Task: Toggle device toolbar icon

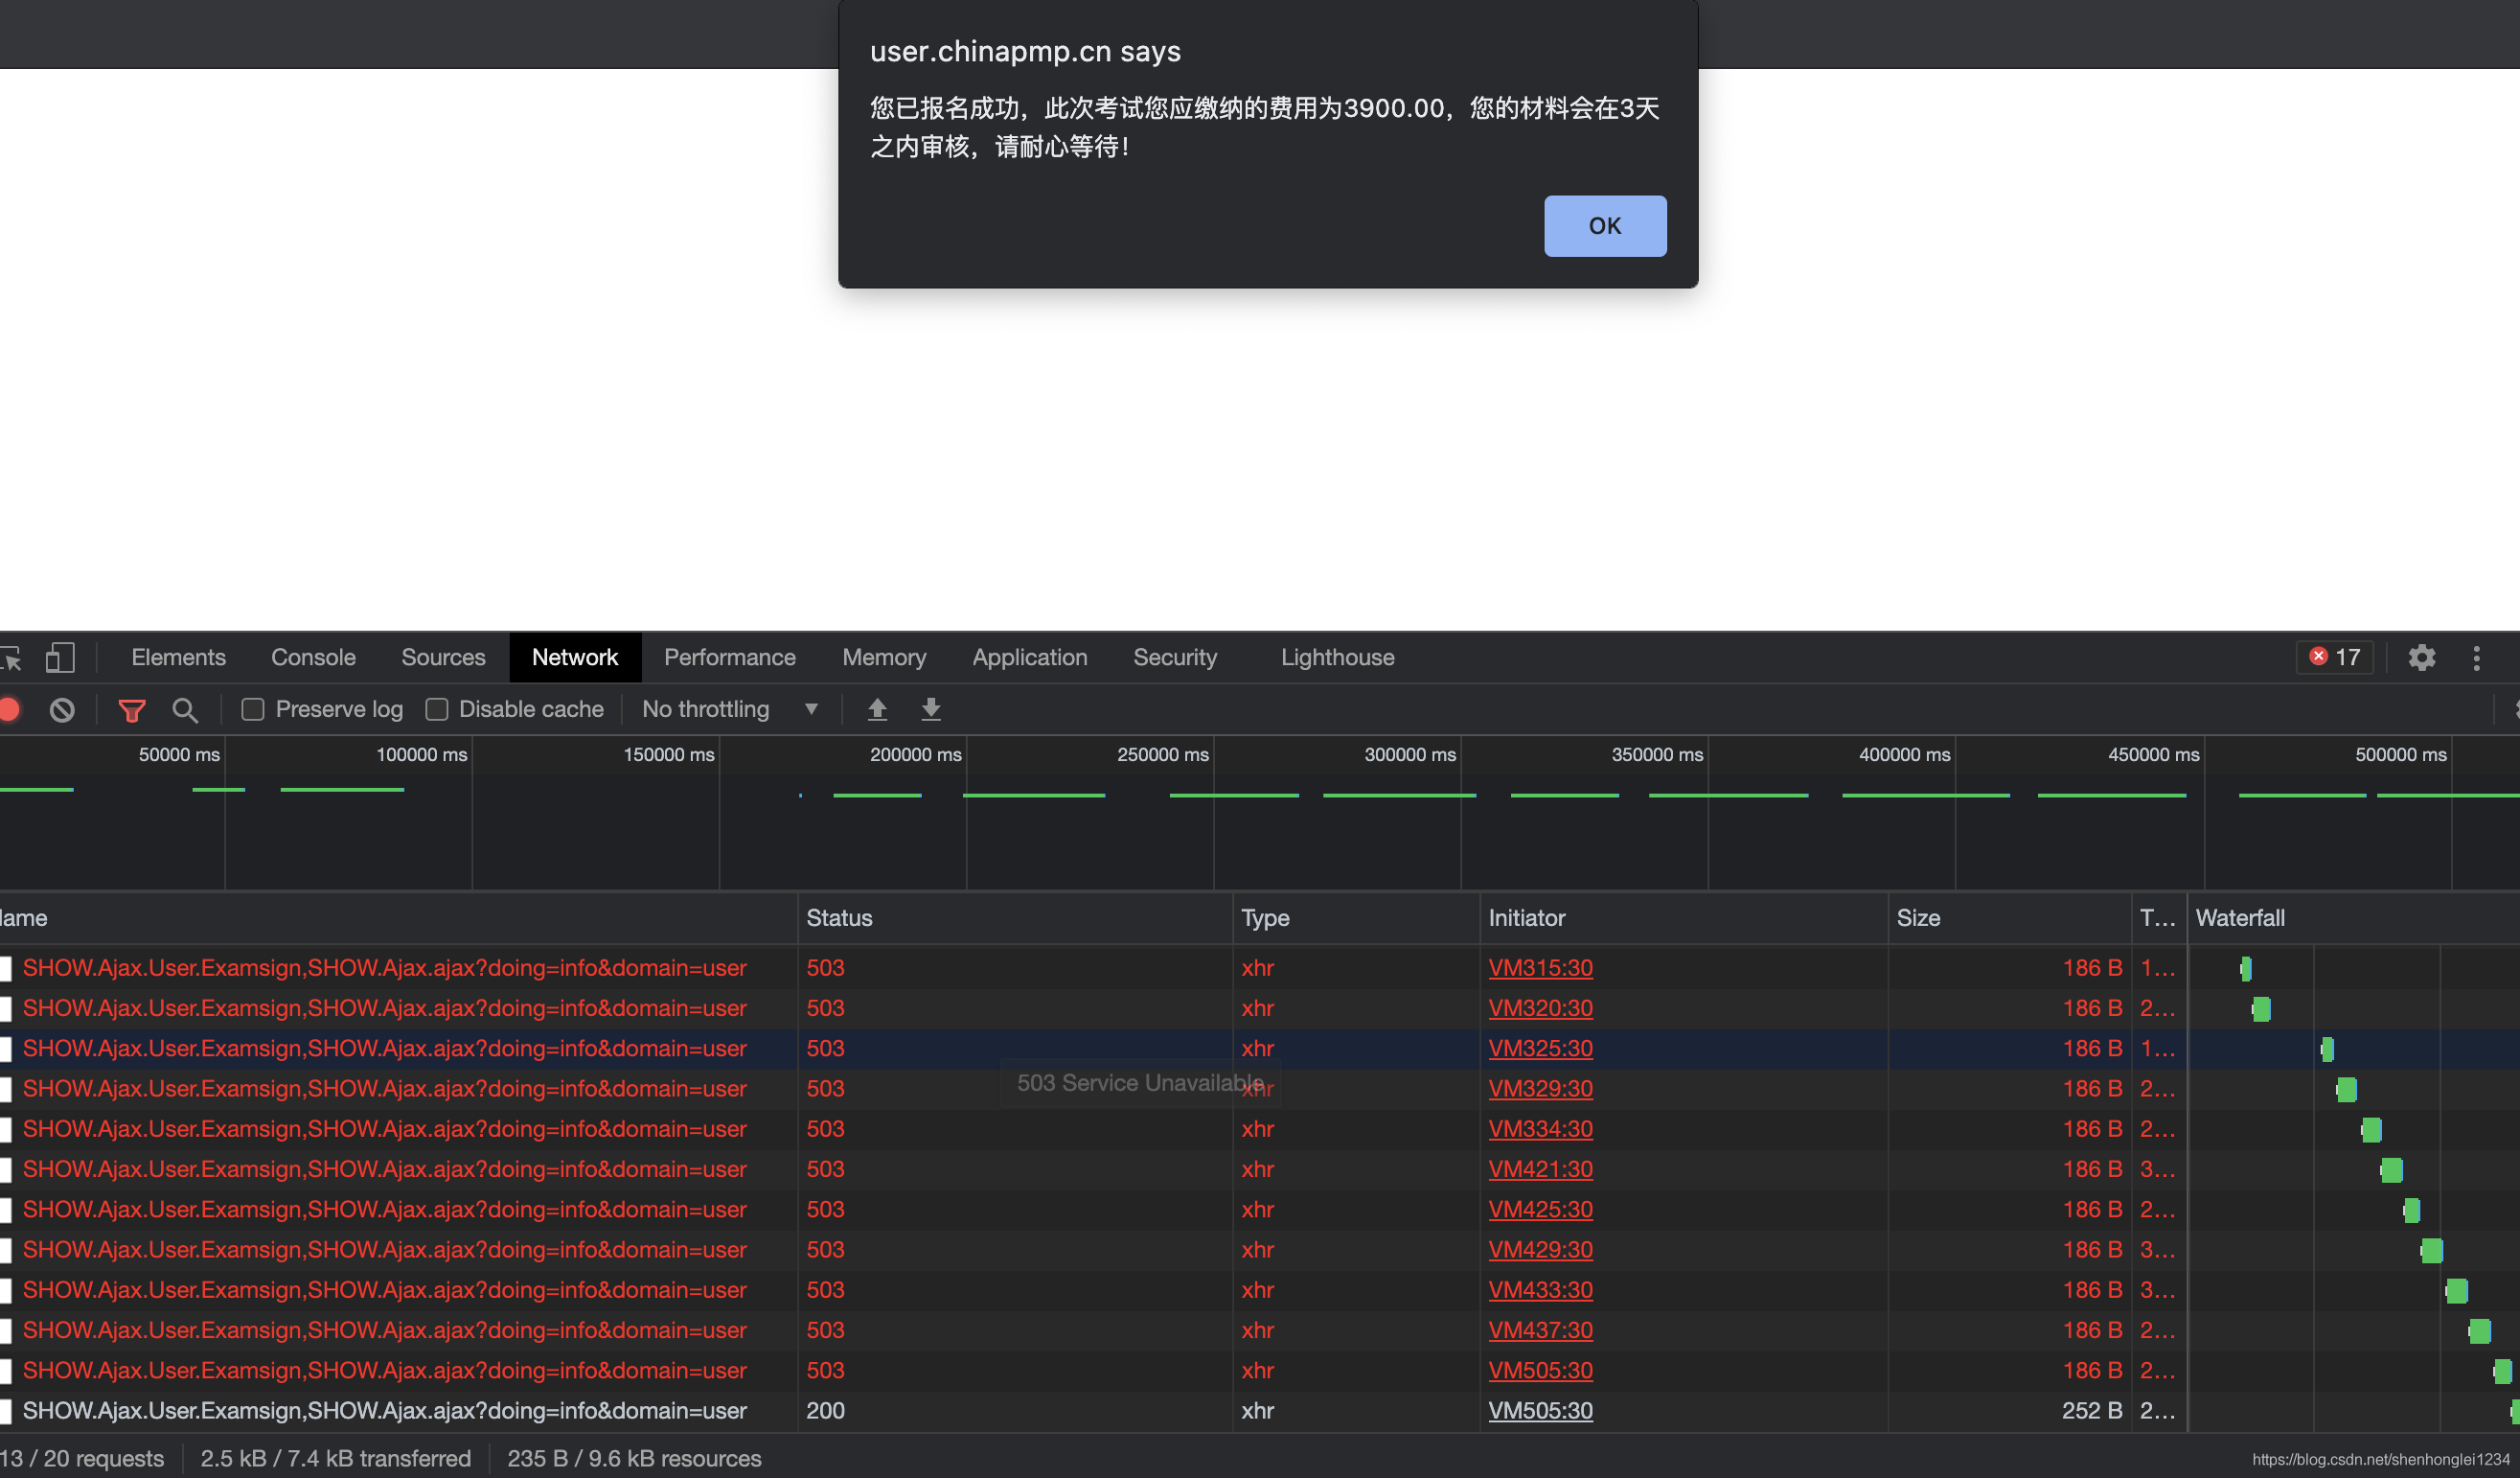Action: pos(60,658)
